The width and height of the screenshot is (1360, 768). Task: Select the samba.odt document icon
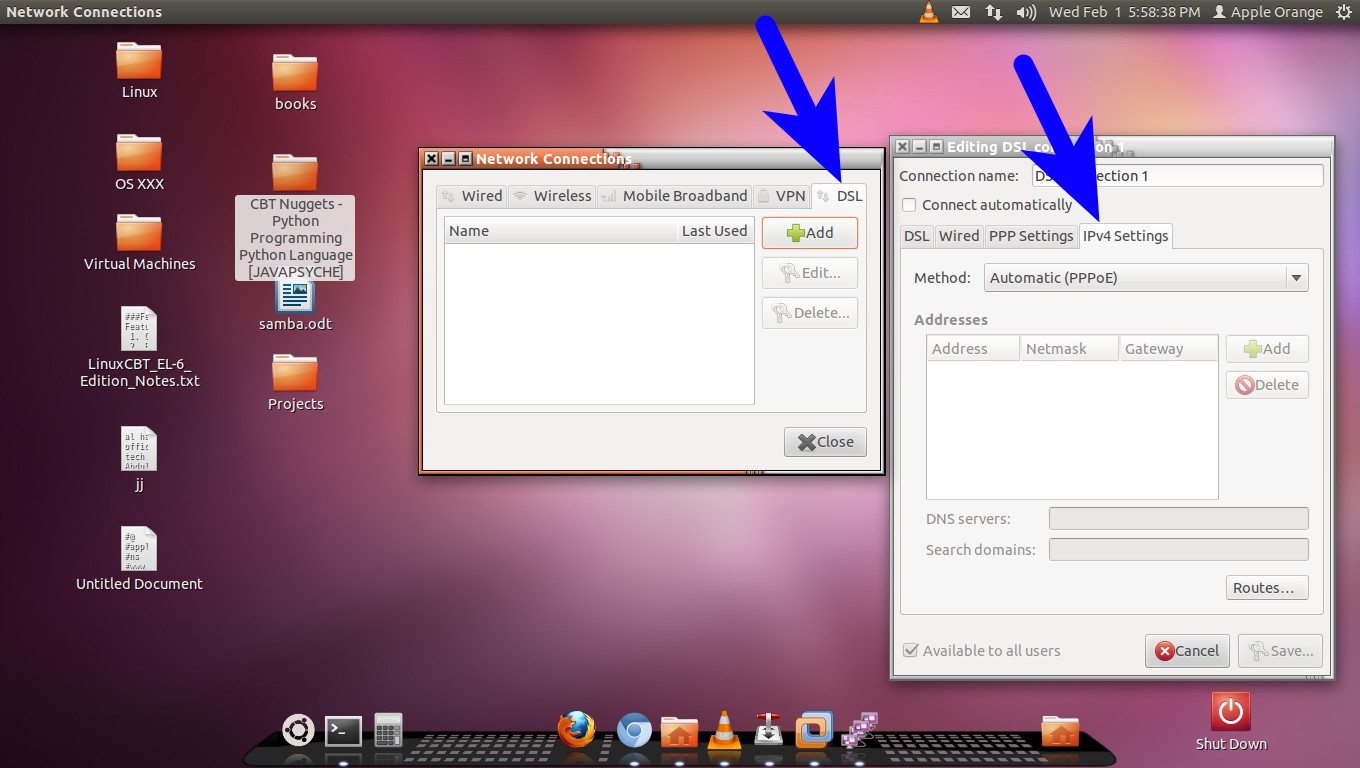[295, 306]
